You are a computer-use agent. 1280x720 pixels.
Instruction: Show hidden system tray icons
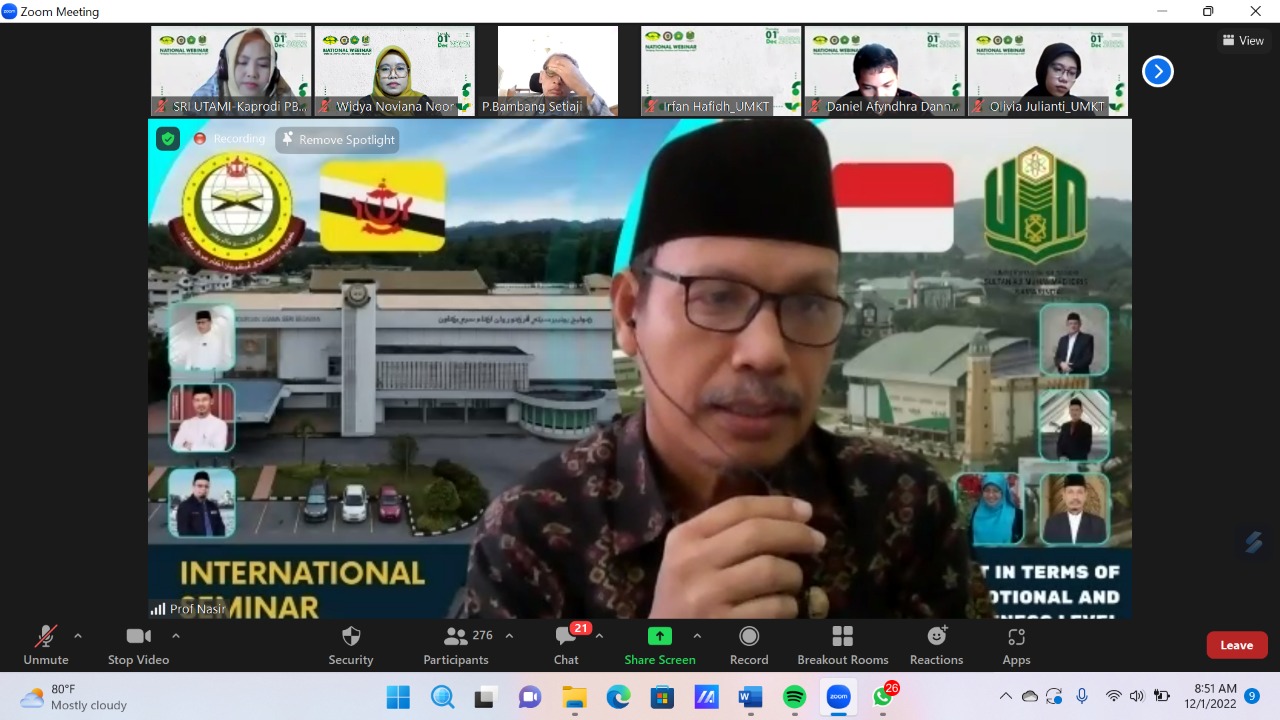(1006, 697)
